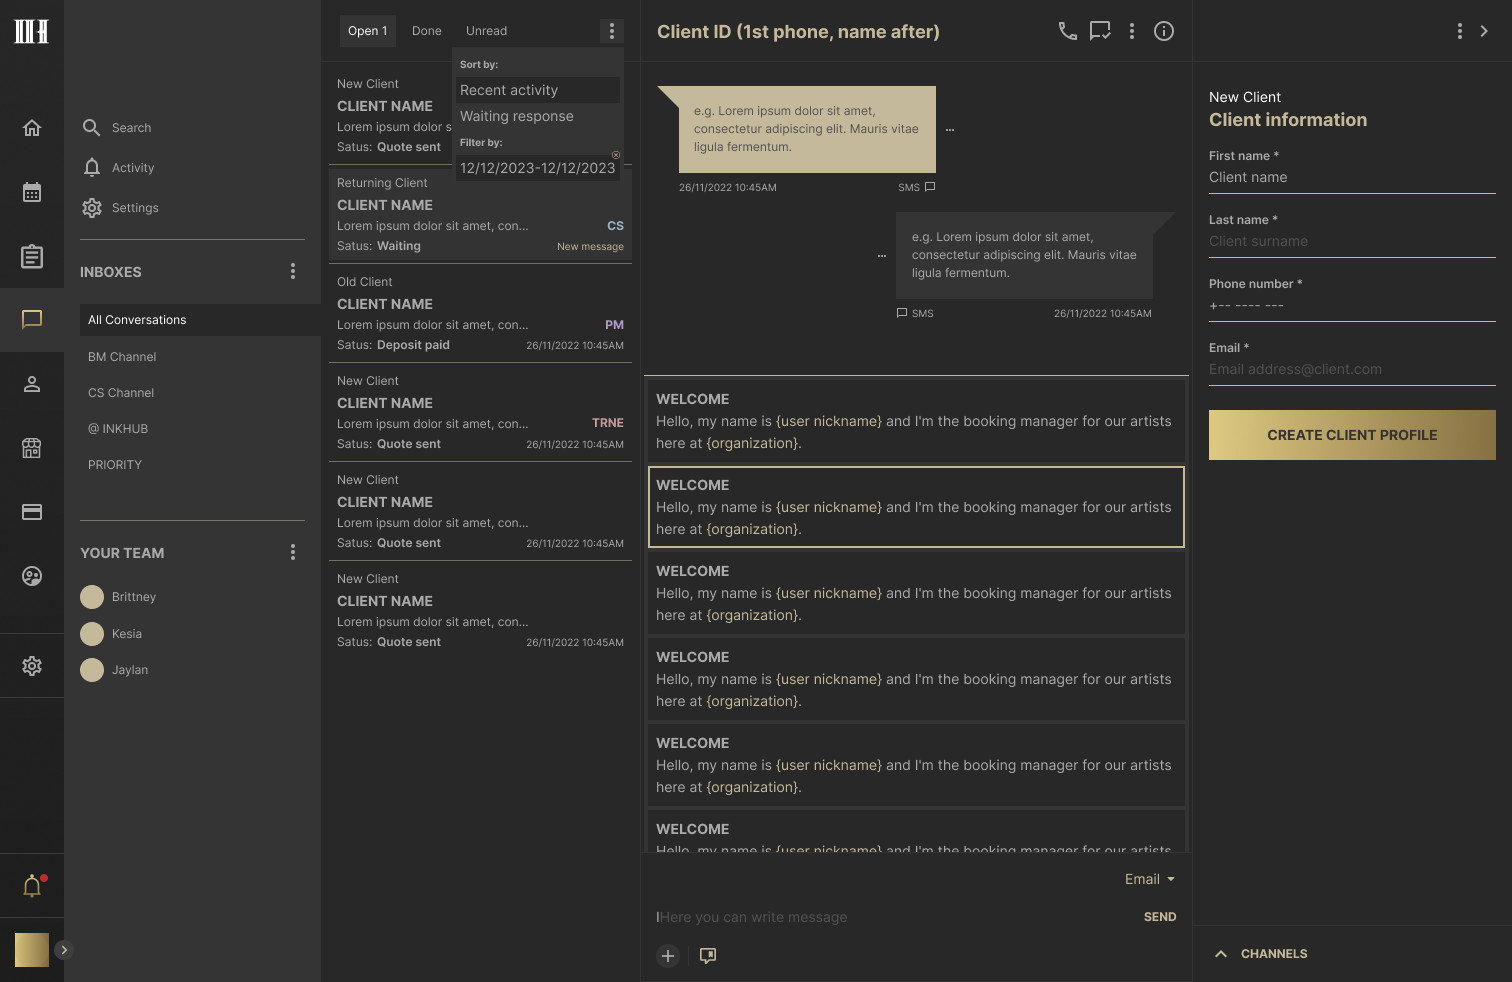Click the plus attachment icon below message
The width and height of the screenshot is (1512, 982).
pyautogui.click(x=668, y=956)
